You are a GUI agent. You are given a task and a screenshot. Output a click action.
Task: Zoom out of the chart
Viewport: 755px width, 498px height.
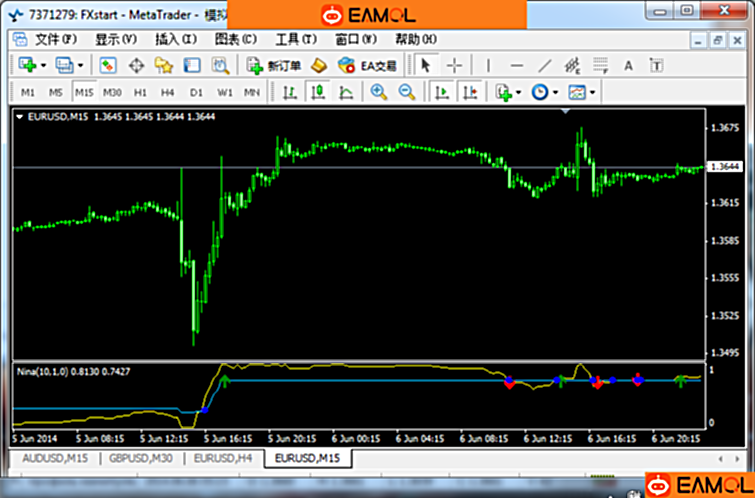(x=407, y=92)
